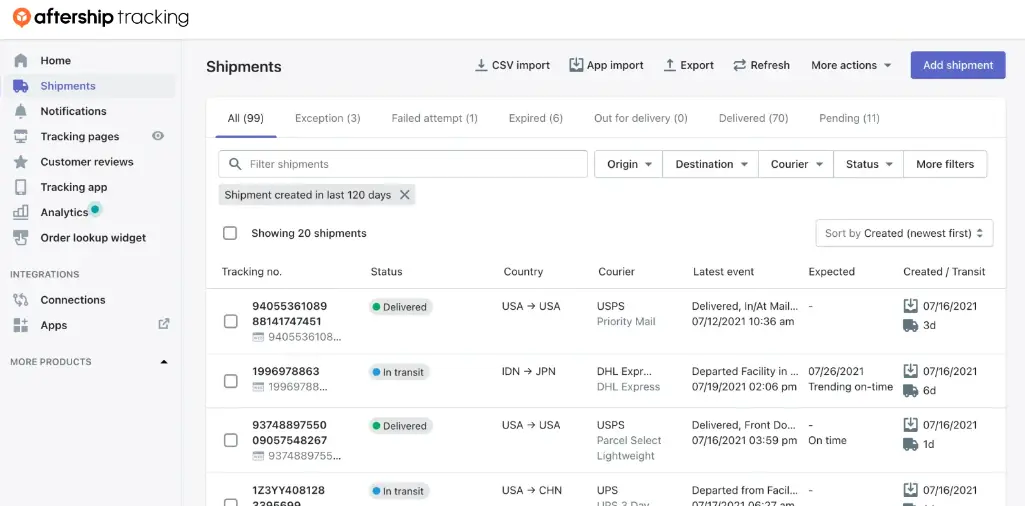
Task: Open the More actions dropdown
Action: point(851,65)
